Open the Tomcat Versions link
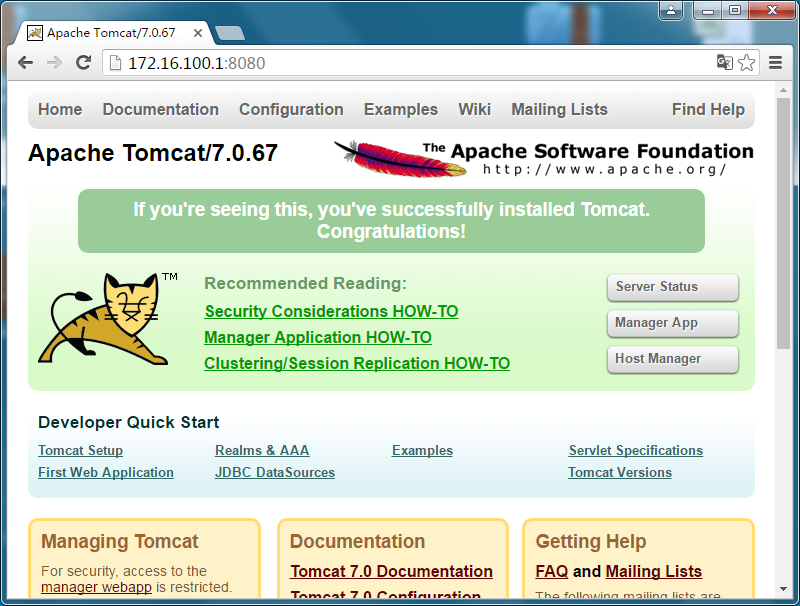 point(620,472)
